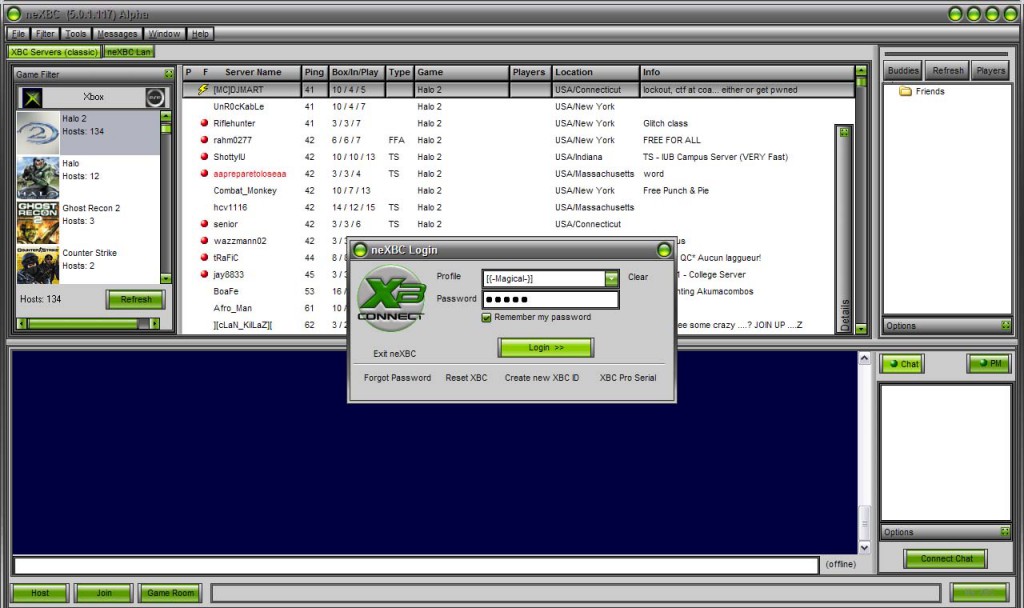
Task: Click Reset XBC link
Action: pyautogui.click(x=466, y=377)
